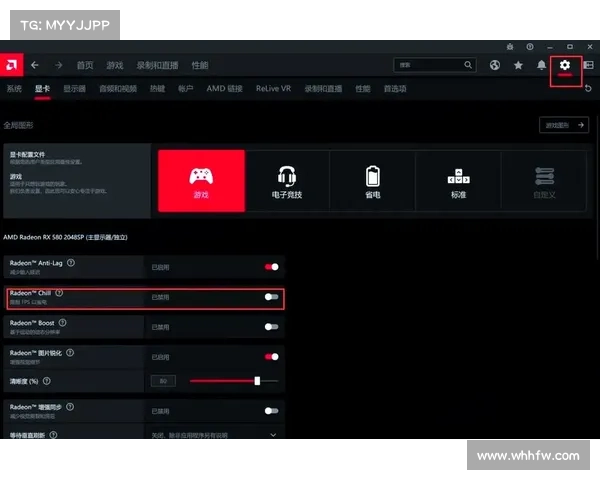Click the bug report icon

pos(510,47)
